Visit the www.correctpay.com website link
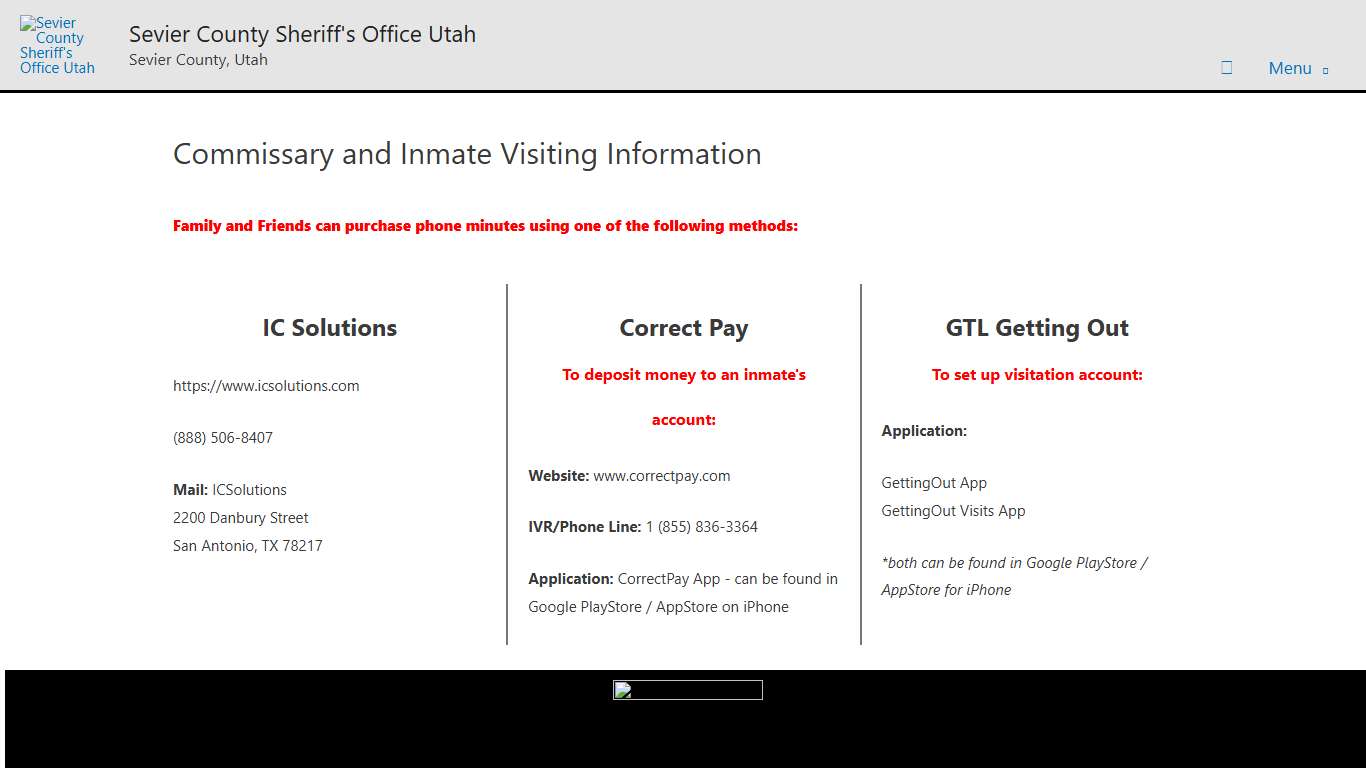This screenshot has width=1366, height=768. 661,475
